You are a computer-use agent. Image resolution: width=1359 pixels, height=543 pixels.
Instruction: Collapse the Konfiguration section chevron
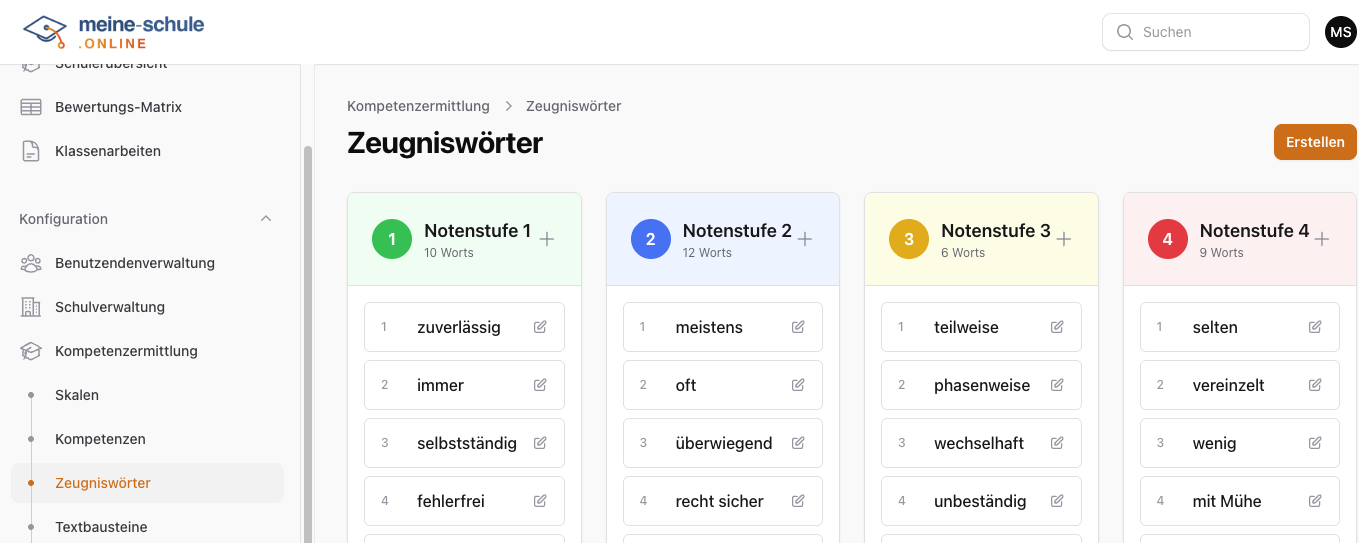[266, 219]
